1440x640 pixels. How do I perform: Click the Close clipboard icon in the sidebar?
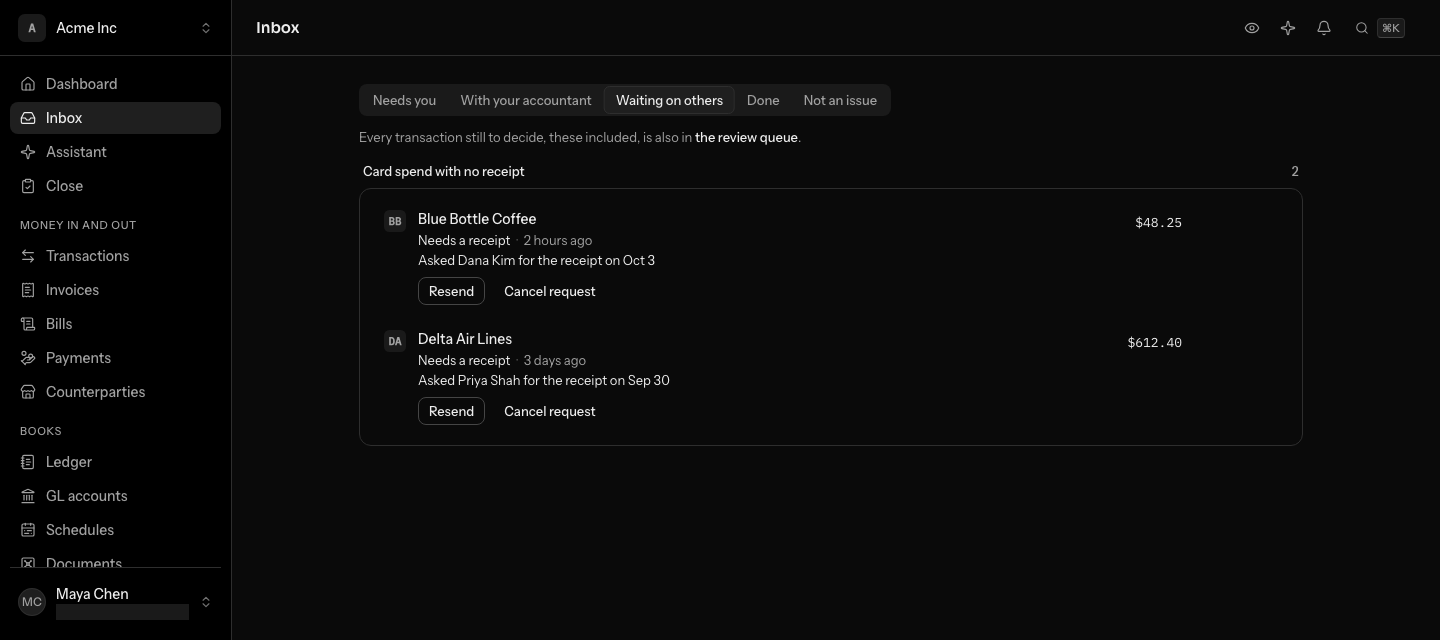point(28,186)
